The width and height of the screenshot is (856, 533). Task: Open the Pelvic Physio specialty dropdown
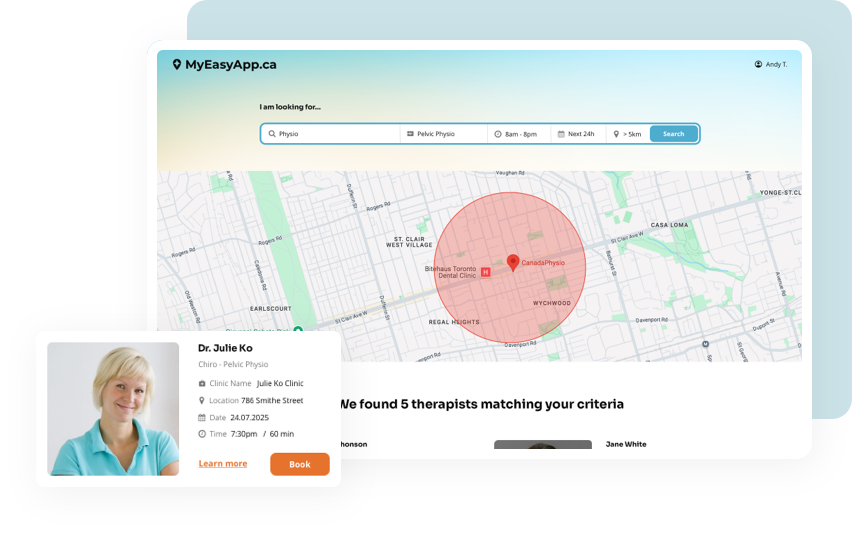[x=444, y=134]
